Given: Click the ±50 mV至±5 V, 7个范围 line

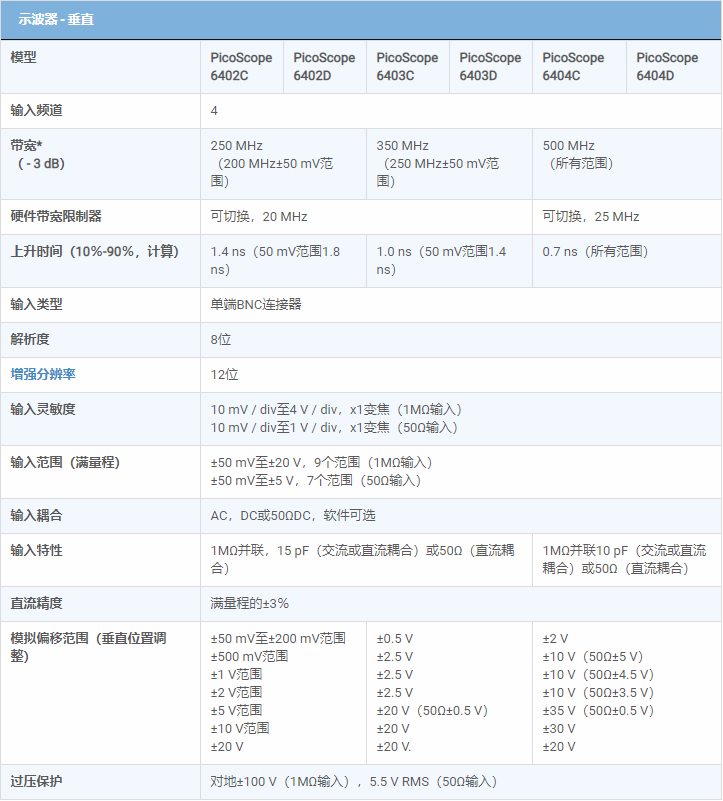Looking at the screenshot, I should (316, 481).
